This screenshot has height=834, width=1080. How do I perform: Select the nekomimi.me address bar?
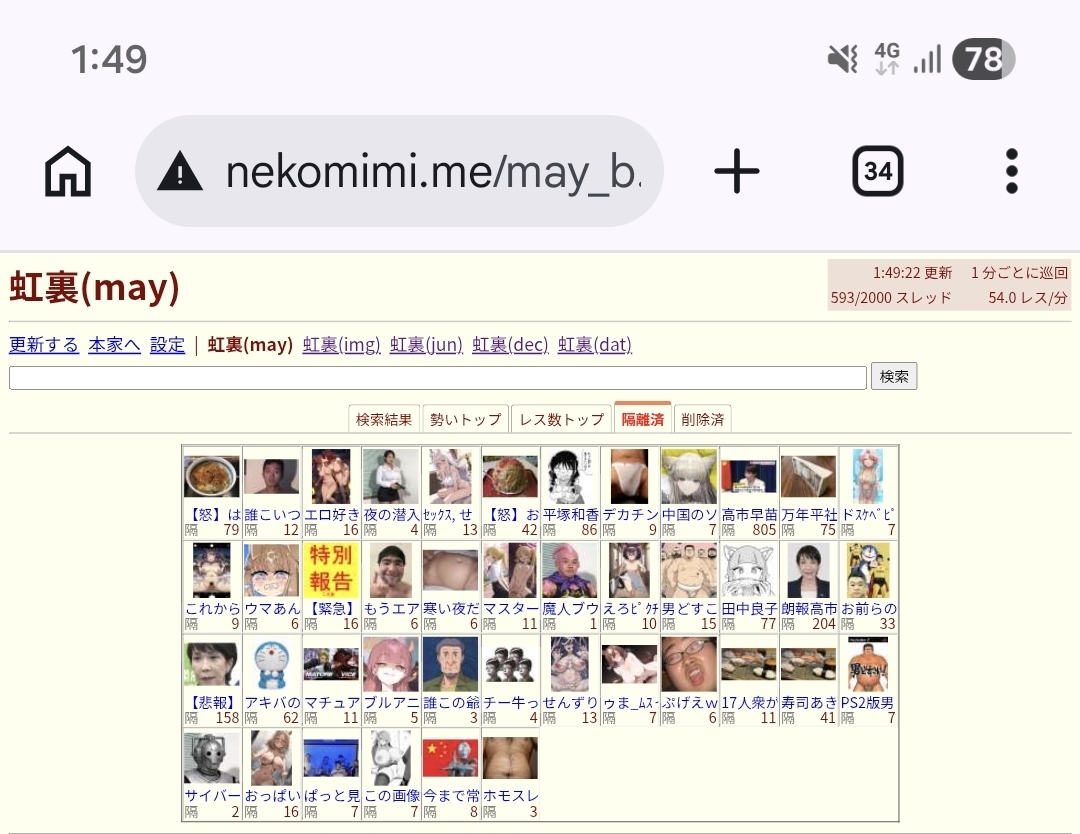pos(399,171)
